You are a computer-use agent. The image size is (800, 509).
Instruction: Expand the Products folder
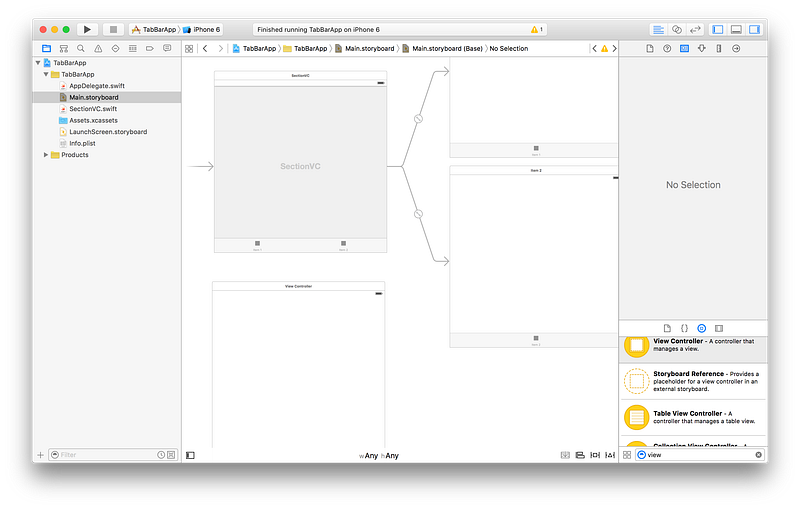pos(46,155)
